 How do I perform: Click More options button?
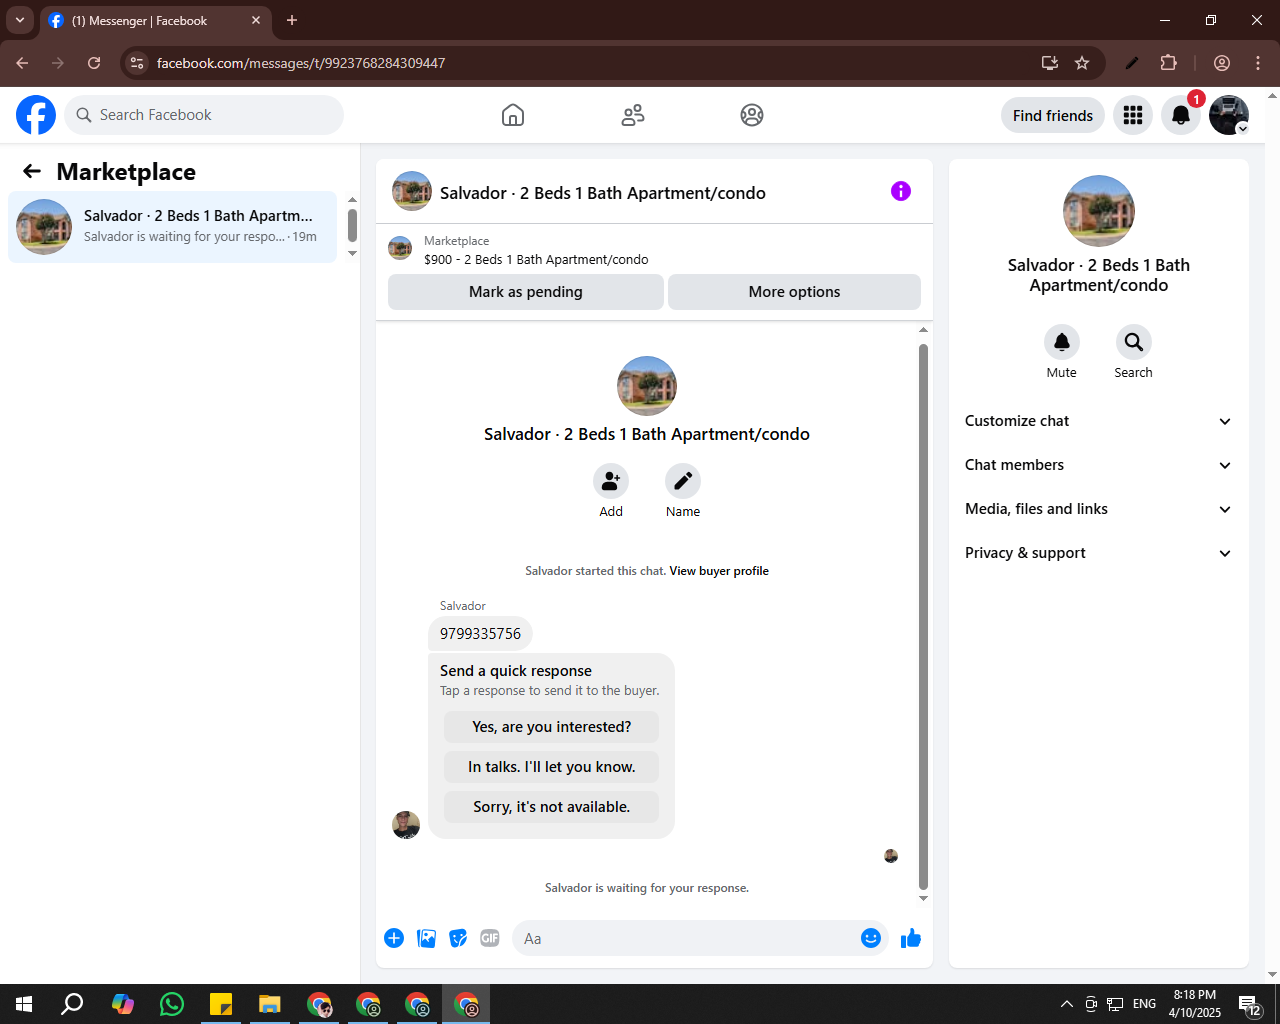pos(794,292)
